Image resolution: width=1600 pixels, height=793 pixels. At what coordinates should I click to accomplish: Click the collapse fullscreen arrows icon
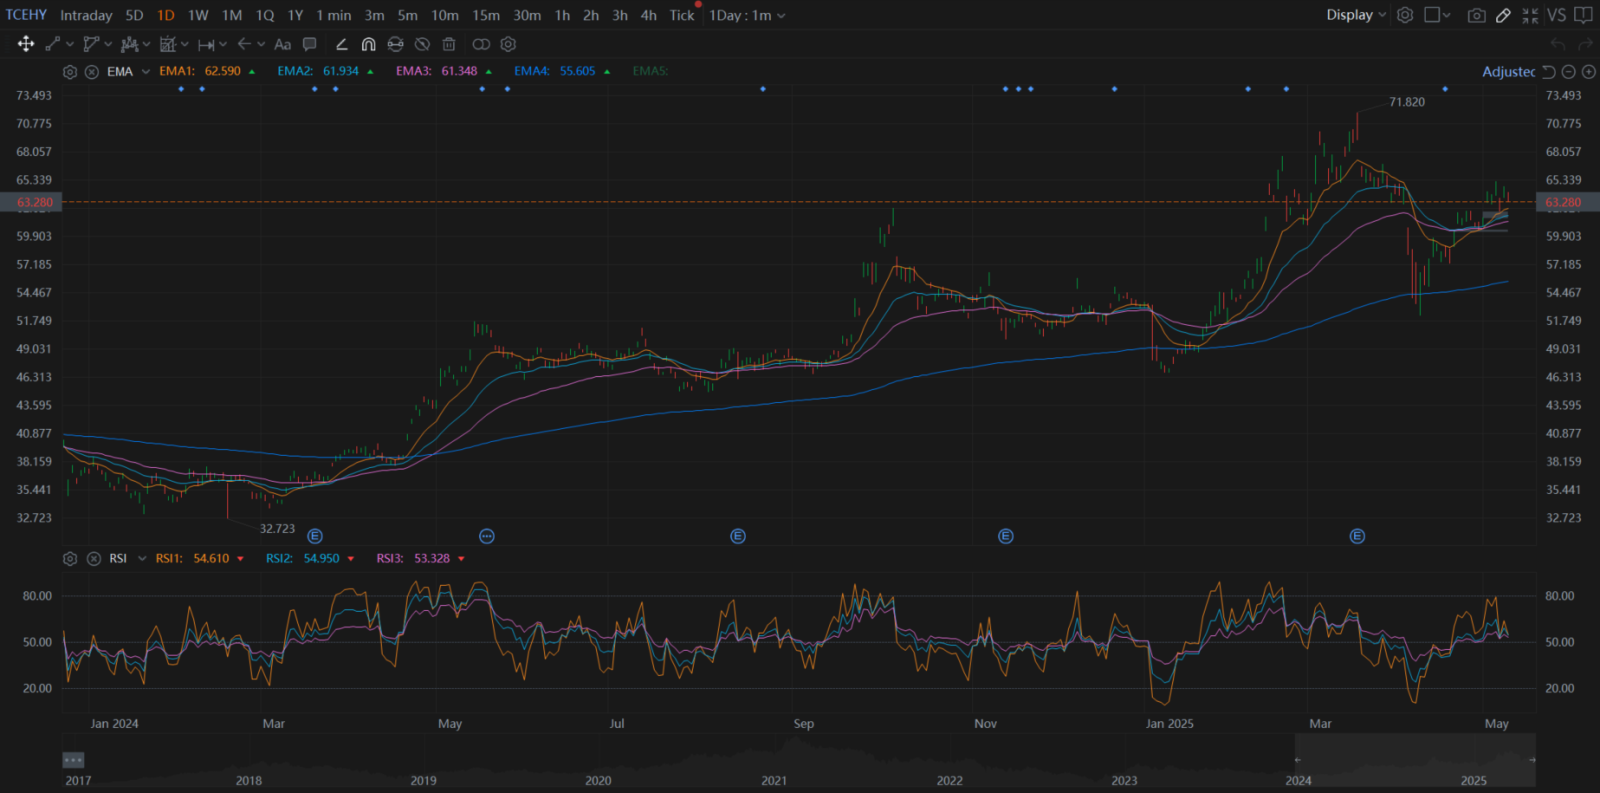tap(1530, 15)
